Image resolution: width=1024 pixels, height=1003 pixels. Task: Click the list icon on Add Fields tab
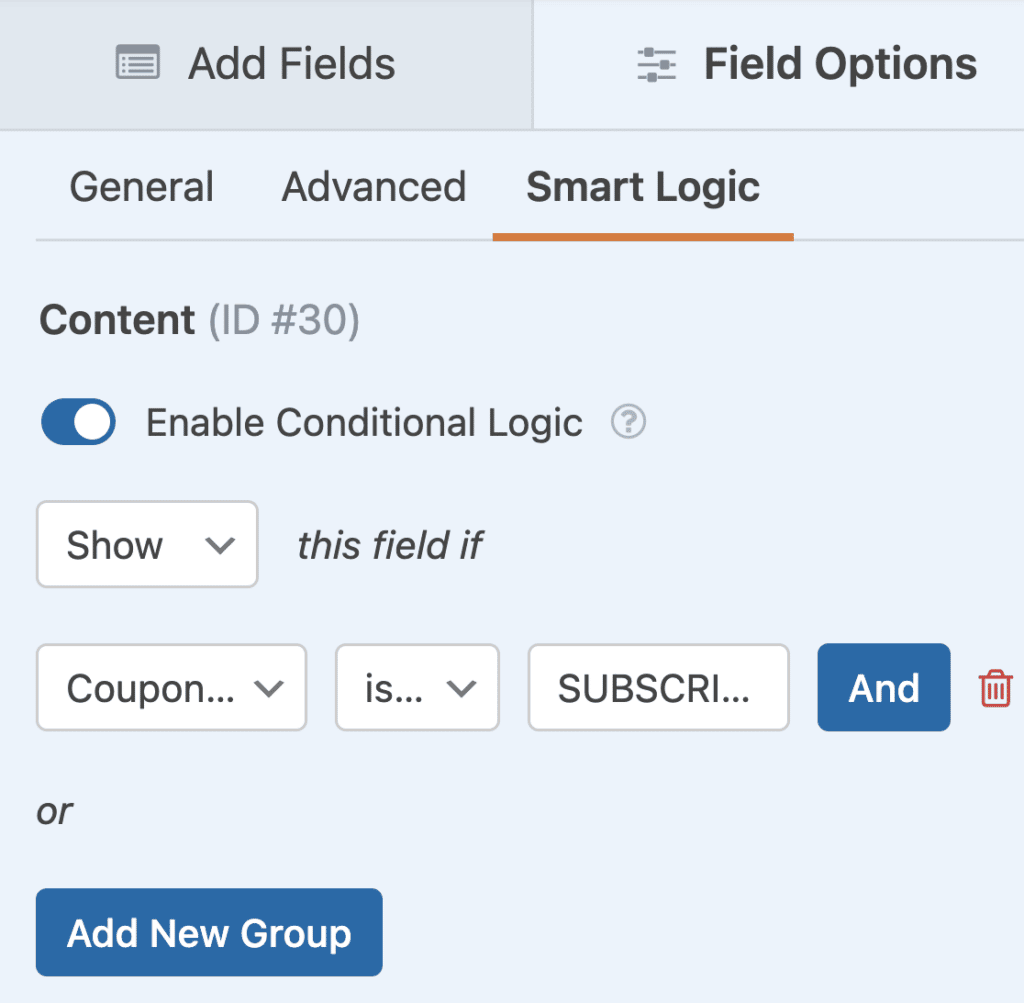click(138, 62)
